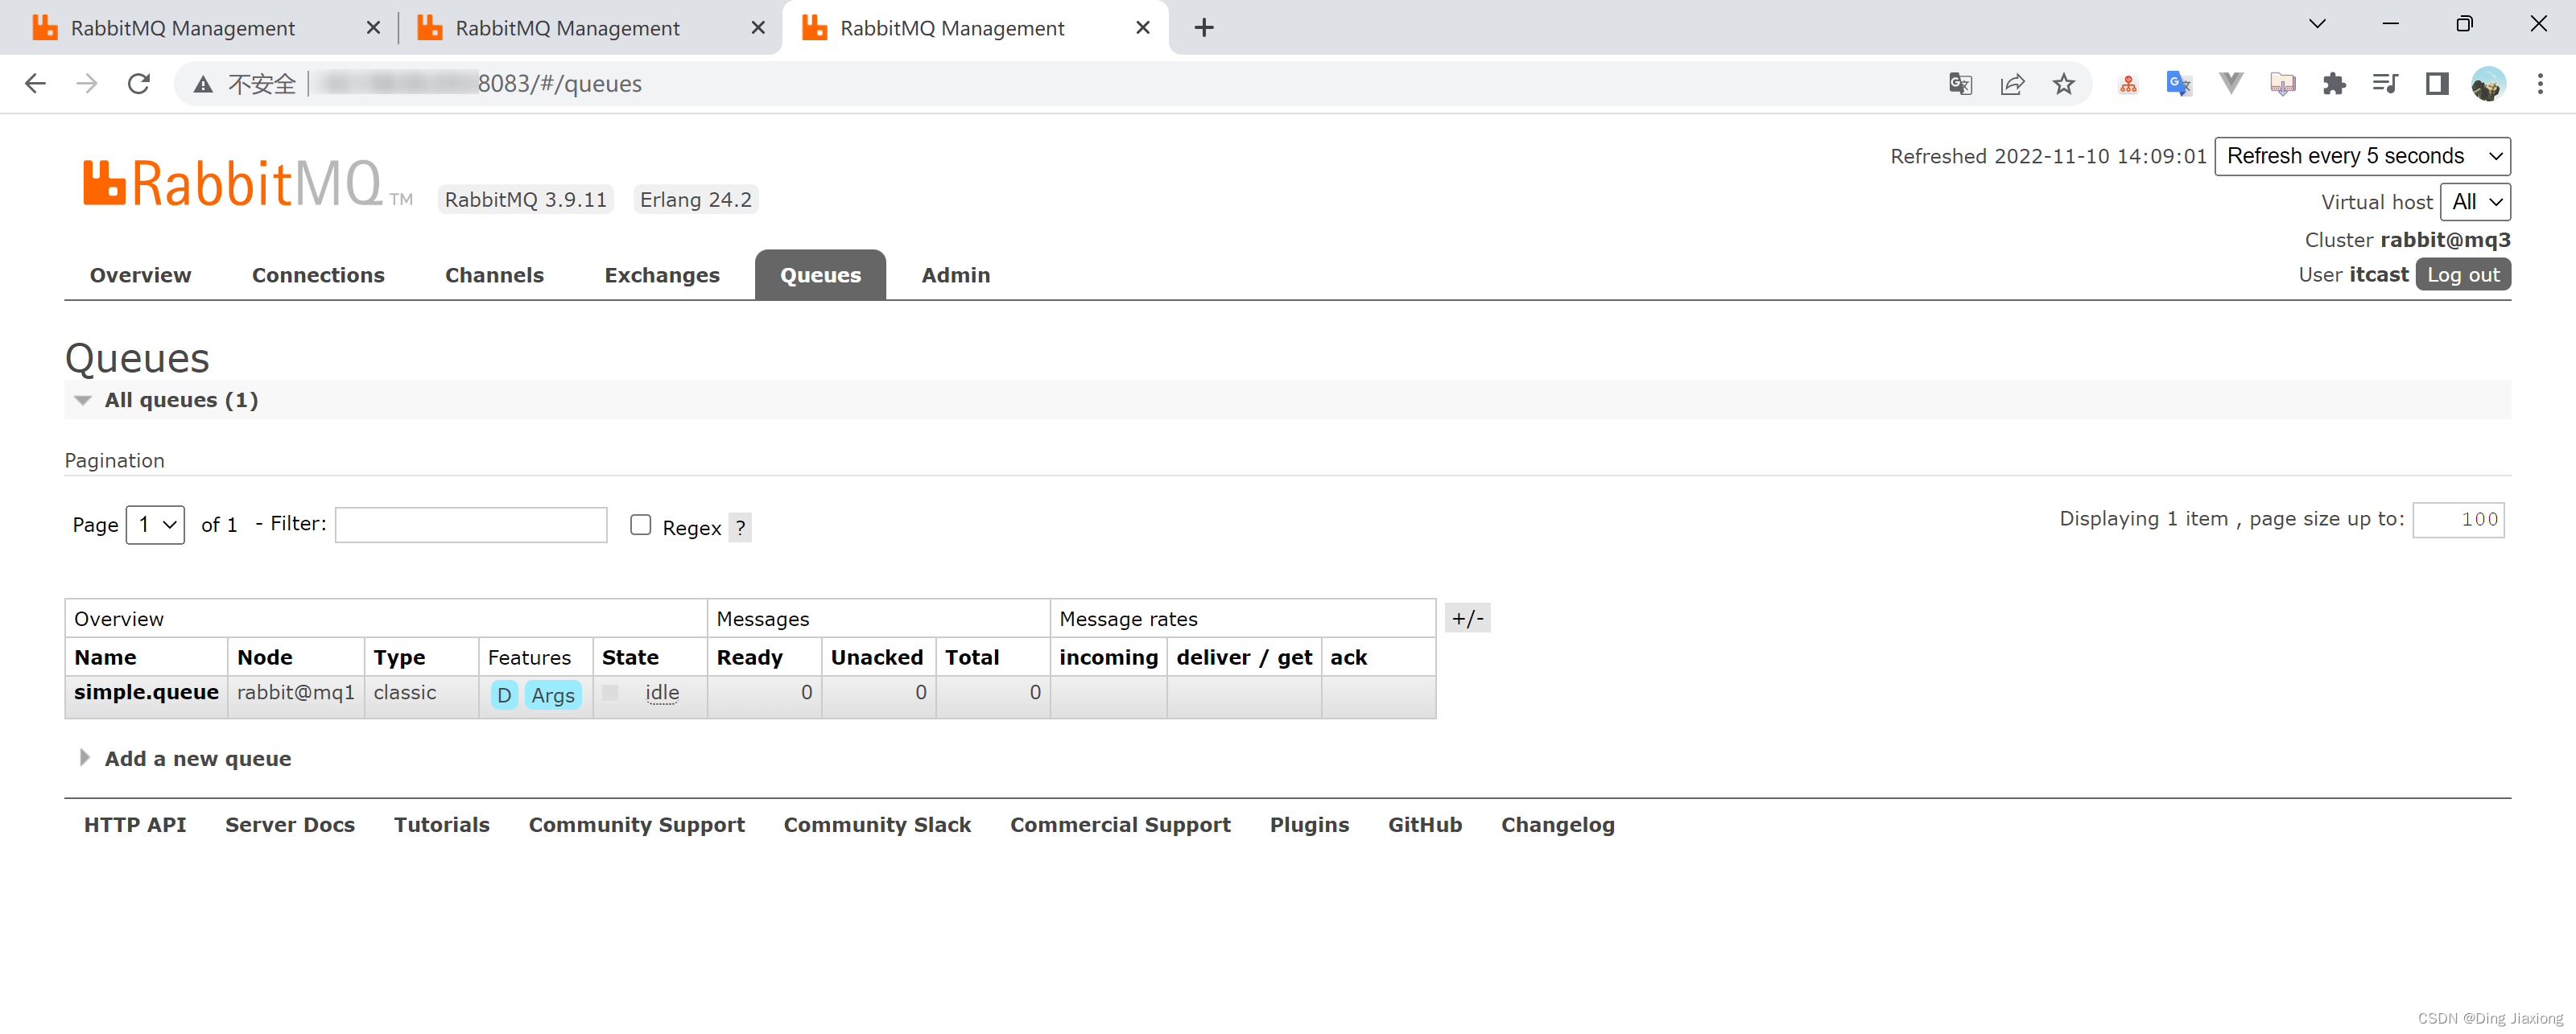
Task: Open the Commercial Support link
Action: (1120, 825)
